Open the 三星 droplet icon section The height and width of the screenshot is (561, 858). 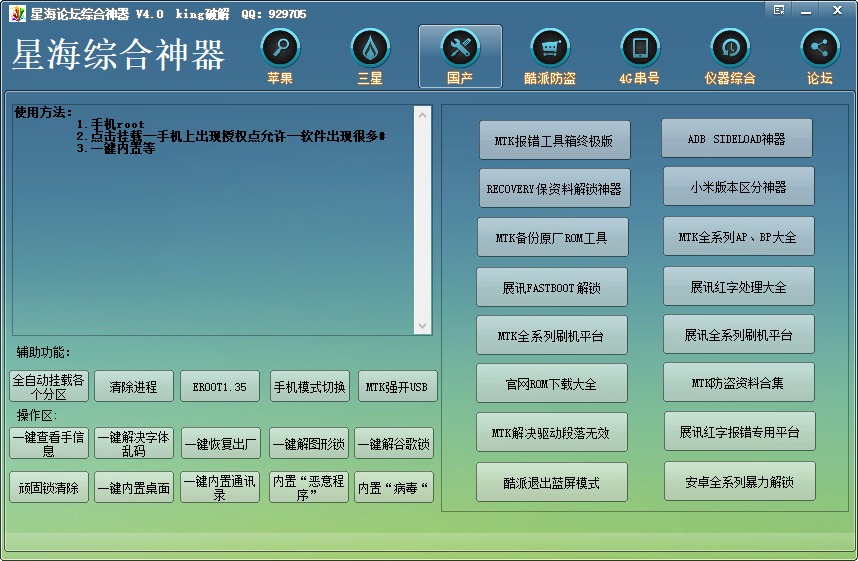(x=370, y=56)
